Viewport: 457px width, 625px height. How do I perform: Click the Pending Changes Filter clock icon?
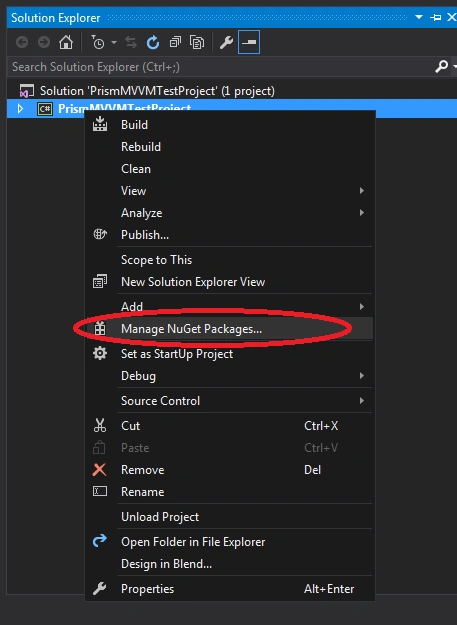(x=98, y=42)
